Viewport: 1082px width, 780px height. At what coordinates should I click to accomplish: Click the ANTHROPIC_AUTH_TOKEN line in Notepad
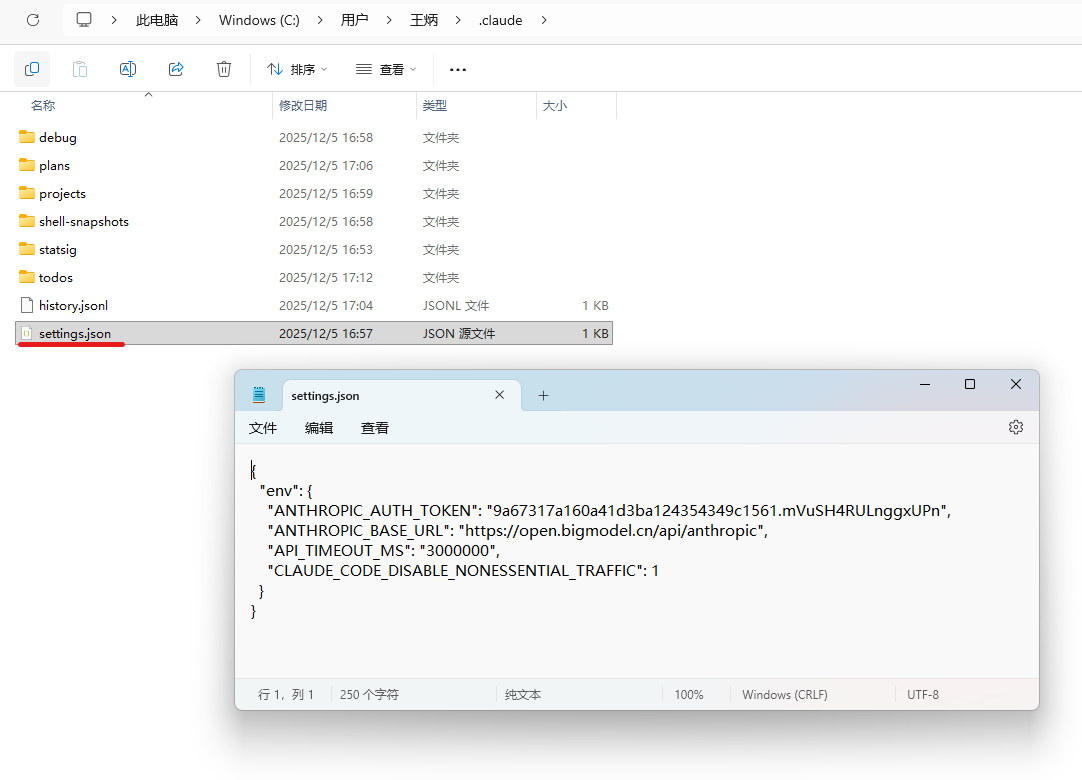pyautogui.click(x=609, y=510)
